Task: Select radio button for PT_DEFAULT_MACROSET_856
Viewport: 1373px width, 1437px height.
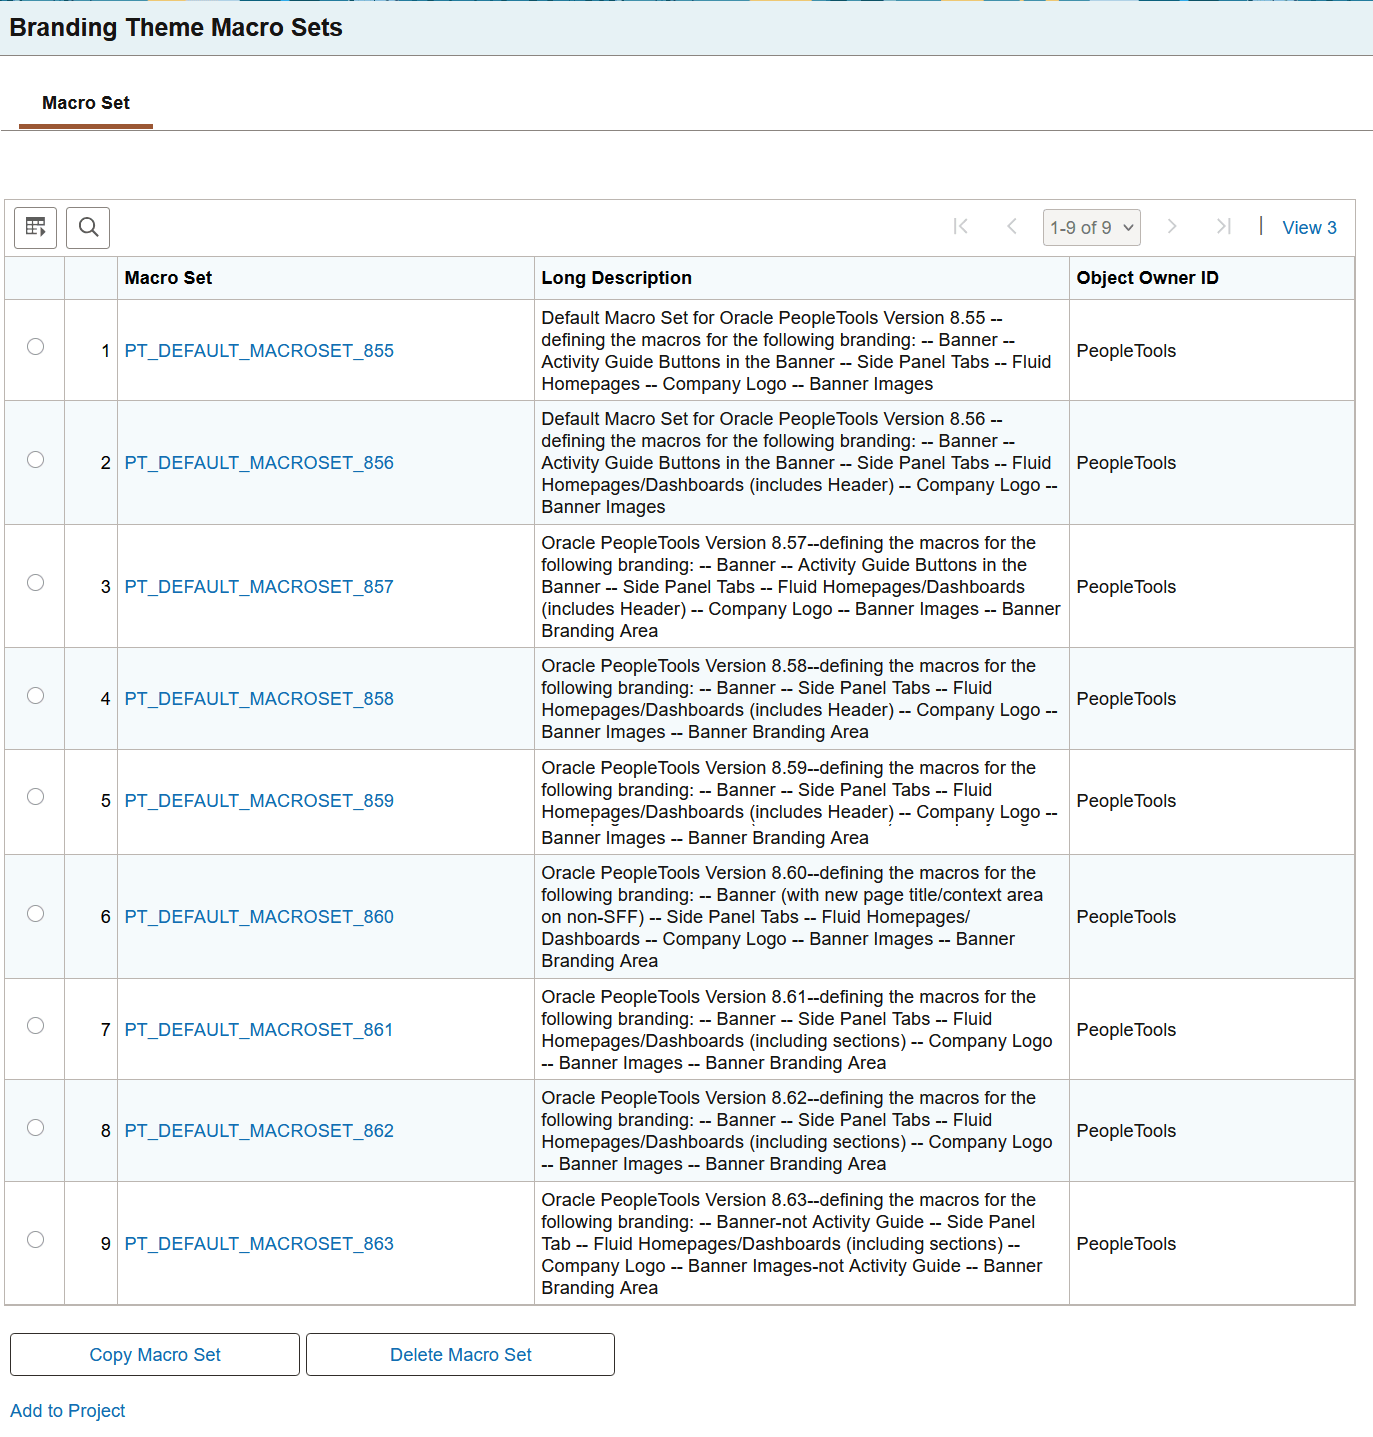Action: coord(35,460)
